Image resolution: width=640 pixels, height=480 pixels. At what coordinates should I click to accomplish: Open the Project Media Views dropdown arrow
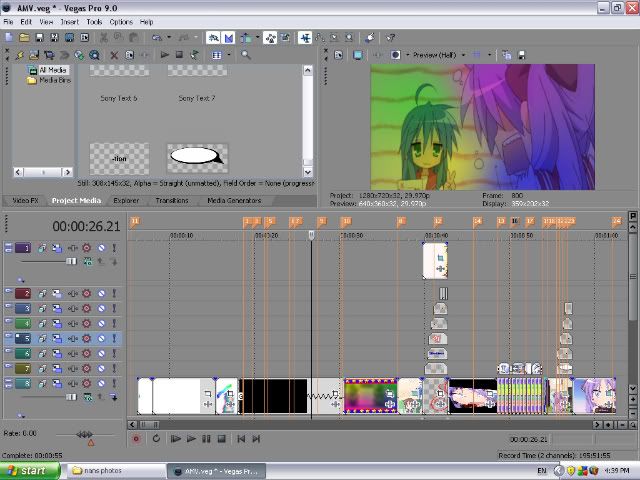(229, 55)
